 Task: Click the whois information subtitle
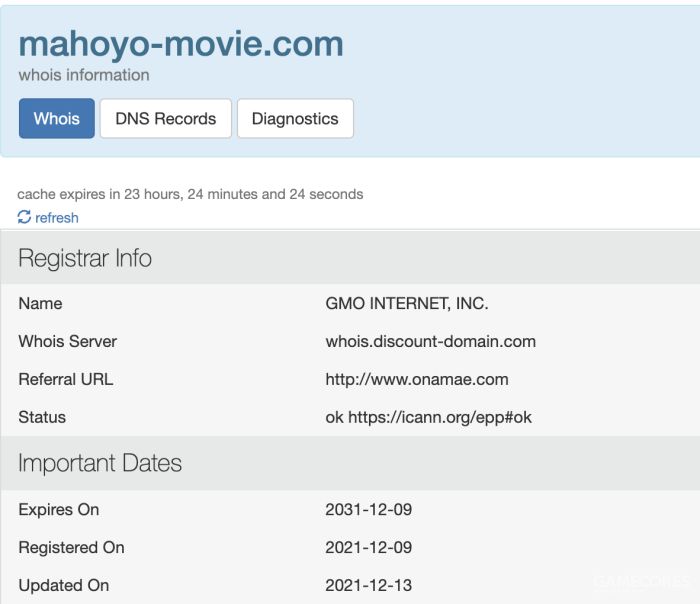point(84,75)
